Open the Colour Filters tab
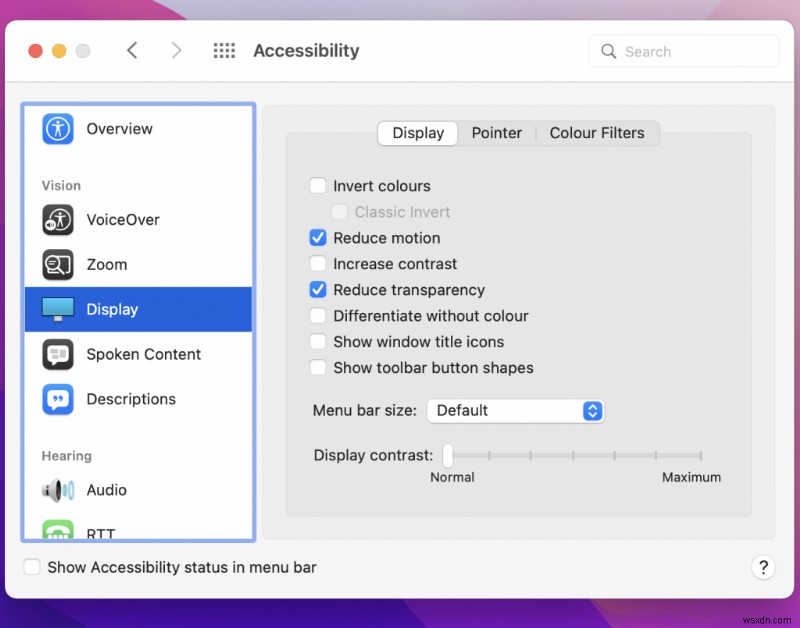The width and height of the screenshot is (800, 628). tap(597, 133)
